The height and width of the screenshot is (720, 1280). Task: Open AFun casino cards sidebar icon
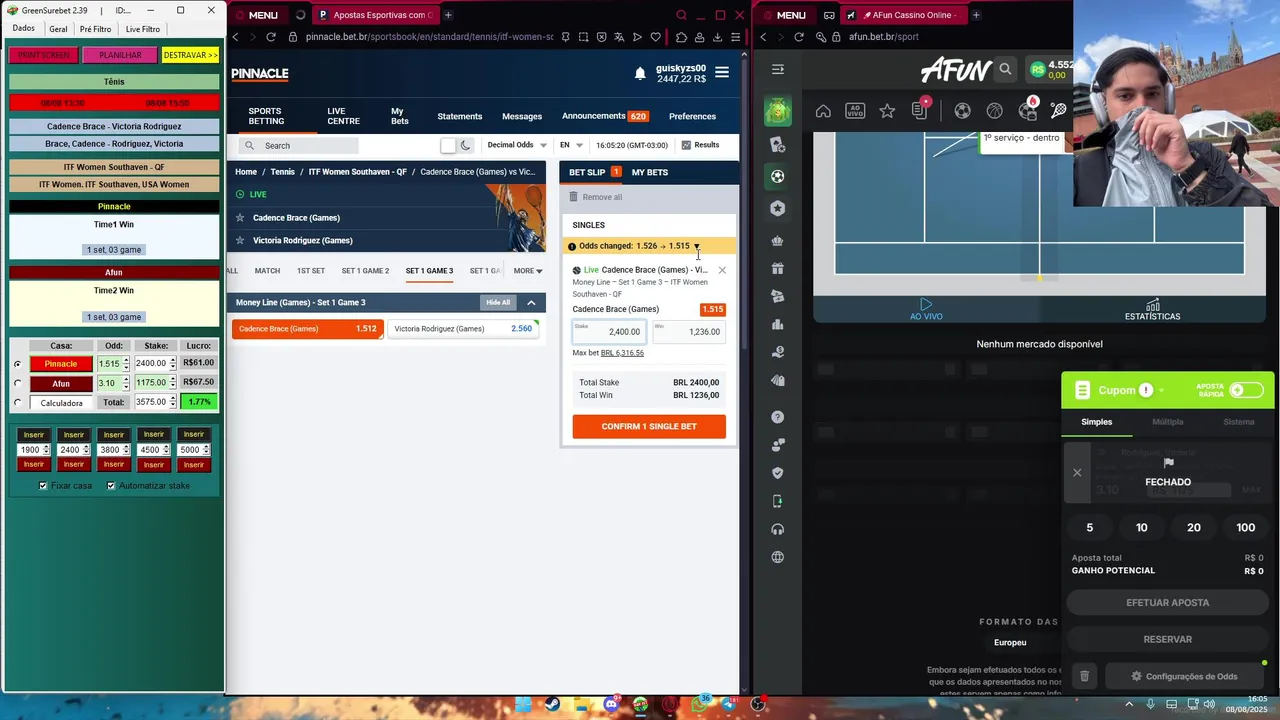pos(778,144)
